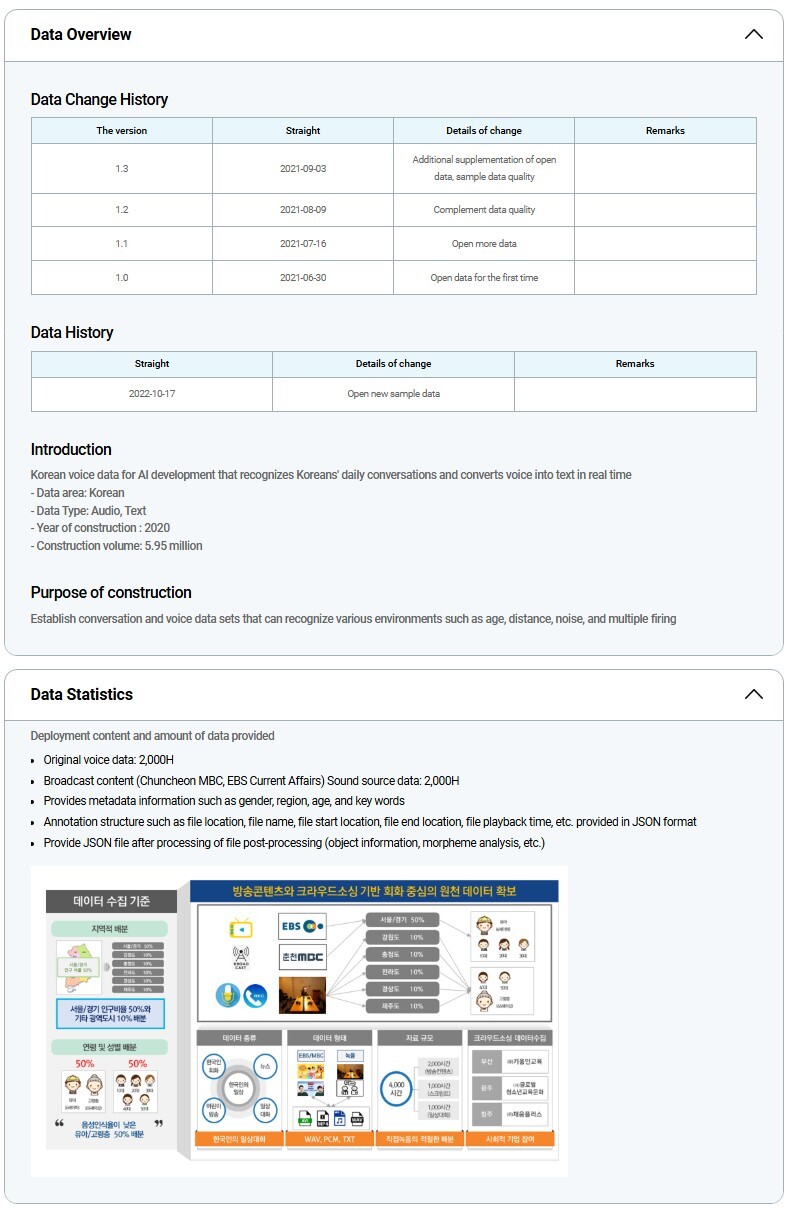
Task: Click the 'Purpose of construction' heading
Action: coord(111,592)
